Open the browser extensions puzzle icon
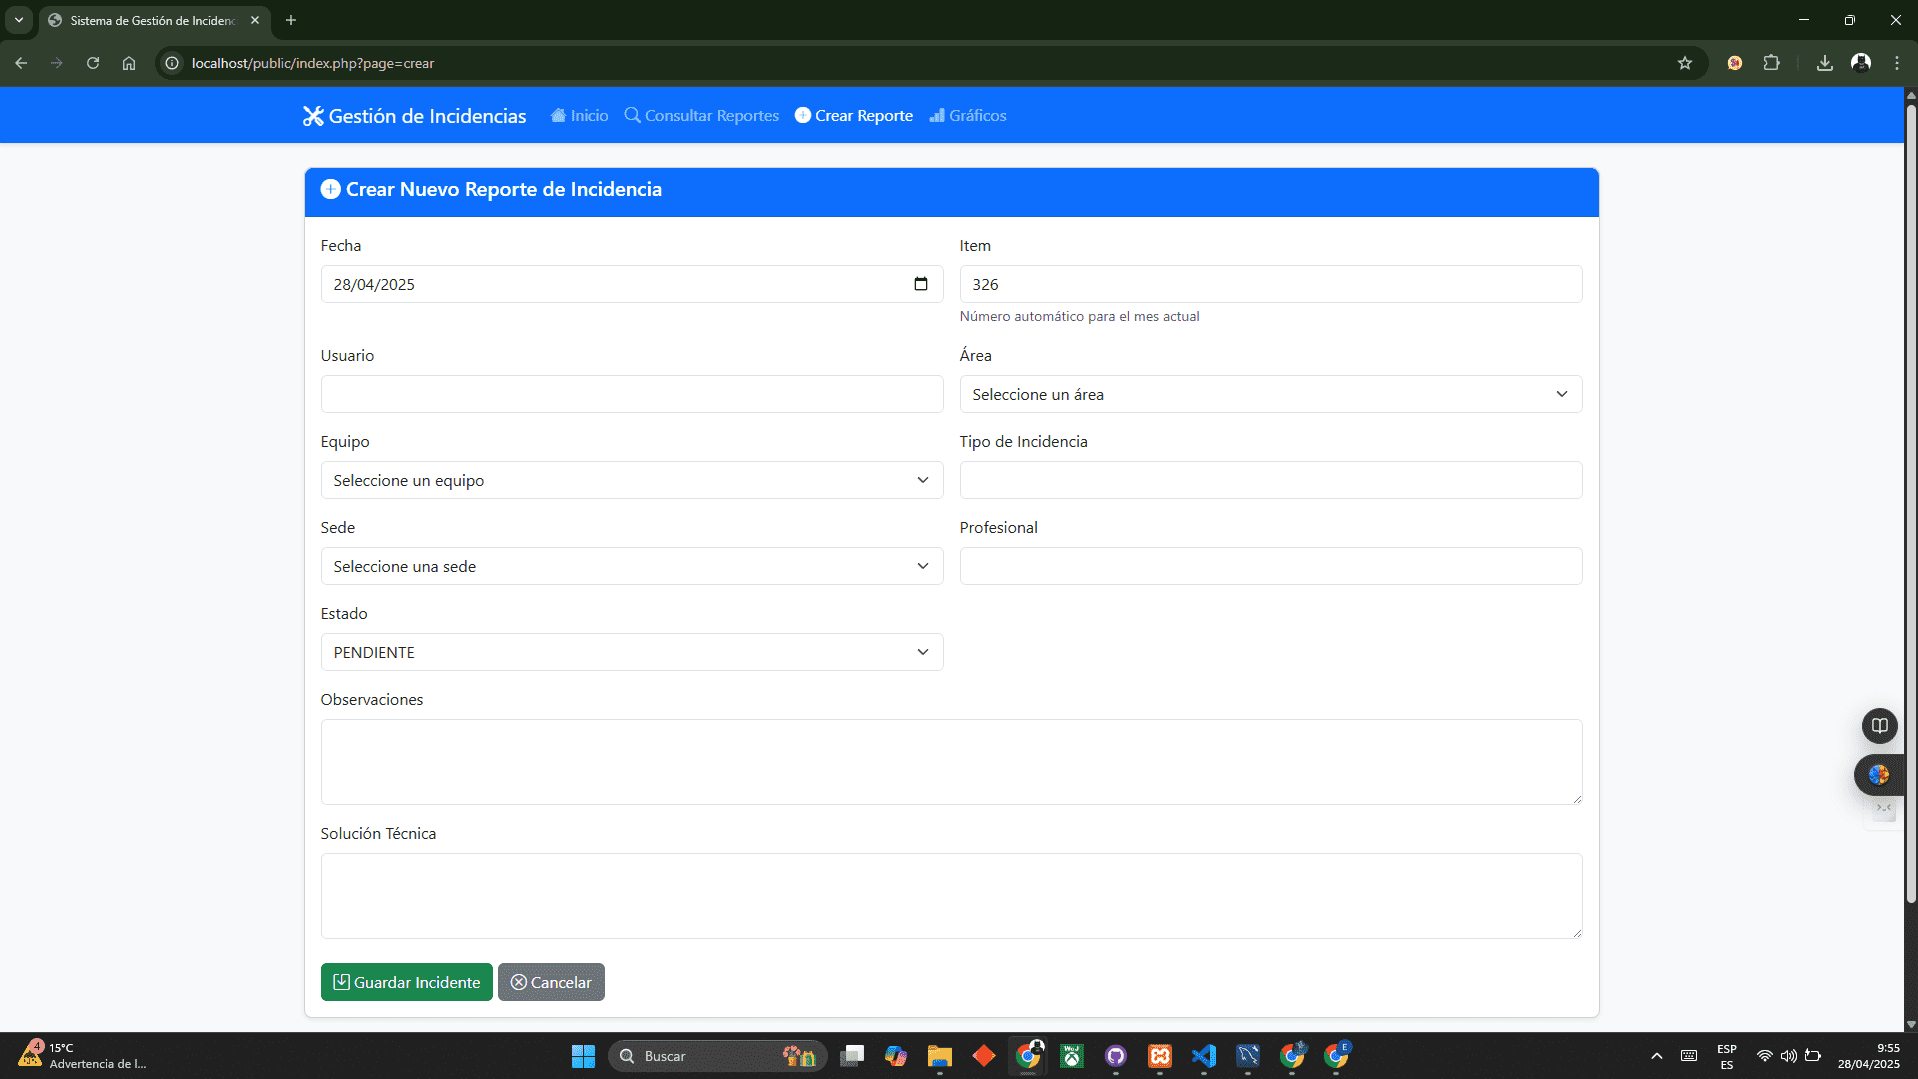 coord(1771,63)
